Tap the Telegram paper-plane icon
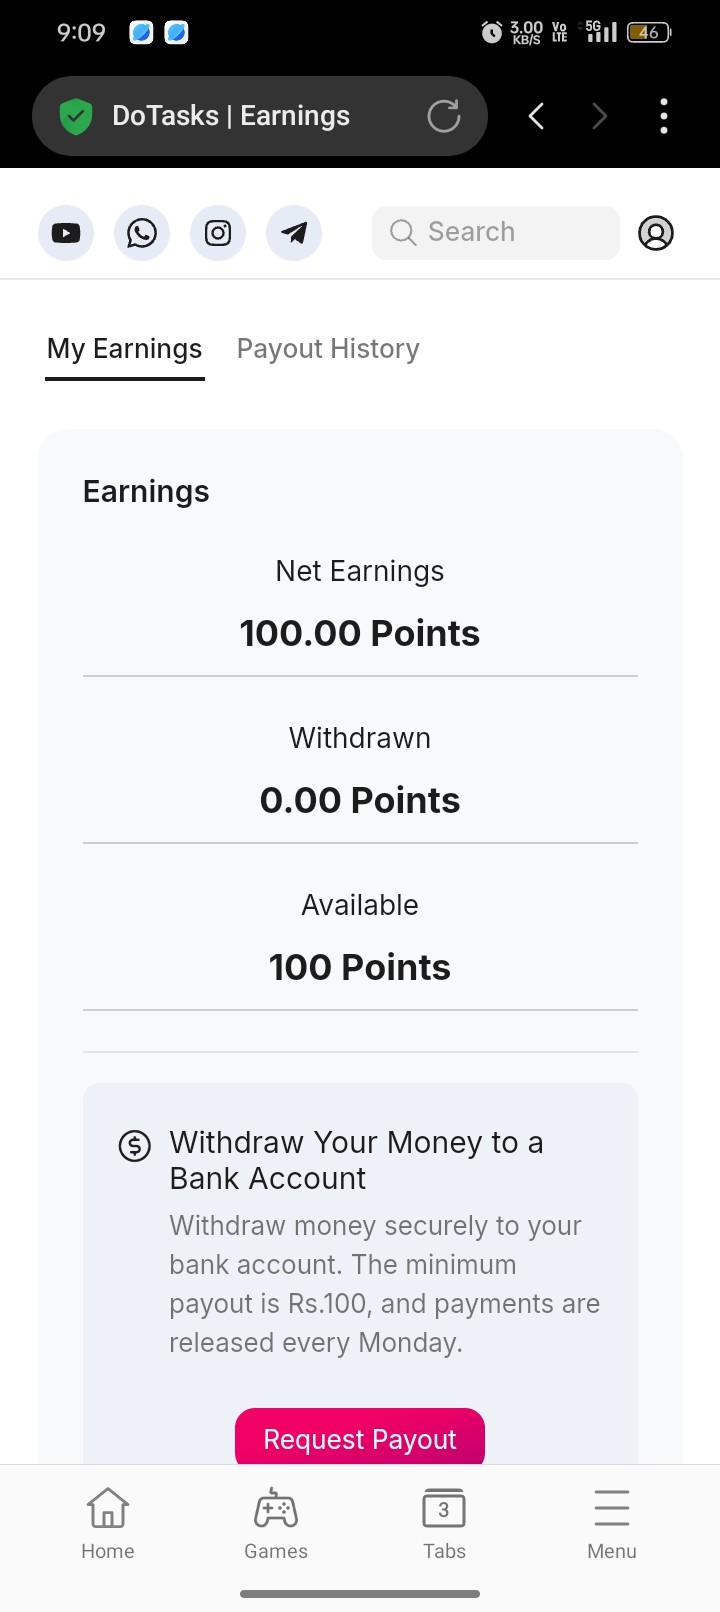The width and height of the screenshot is (720, 1612). (294, 233)
